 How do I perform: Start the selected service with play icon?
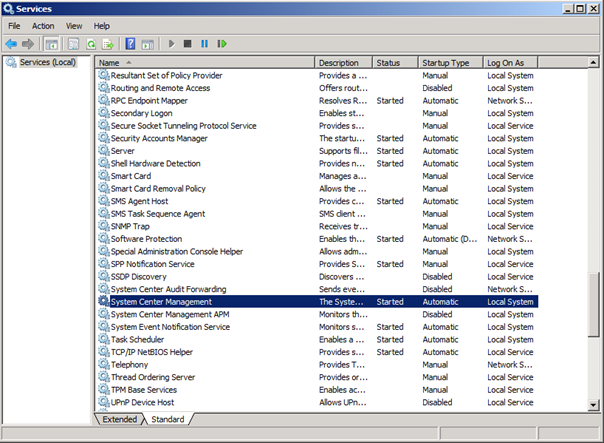coord(171,44)
